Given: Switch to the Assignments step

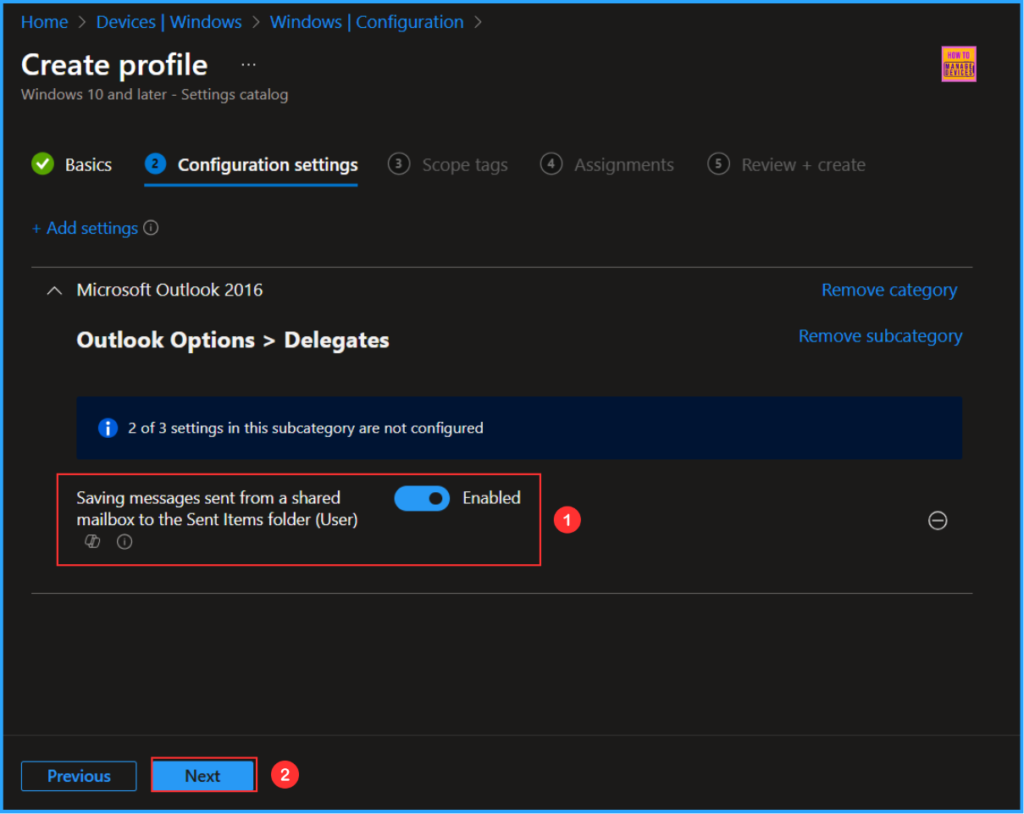Looking at the screenshot, I should (607, 165).
